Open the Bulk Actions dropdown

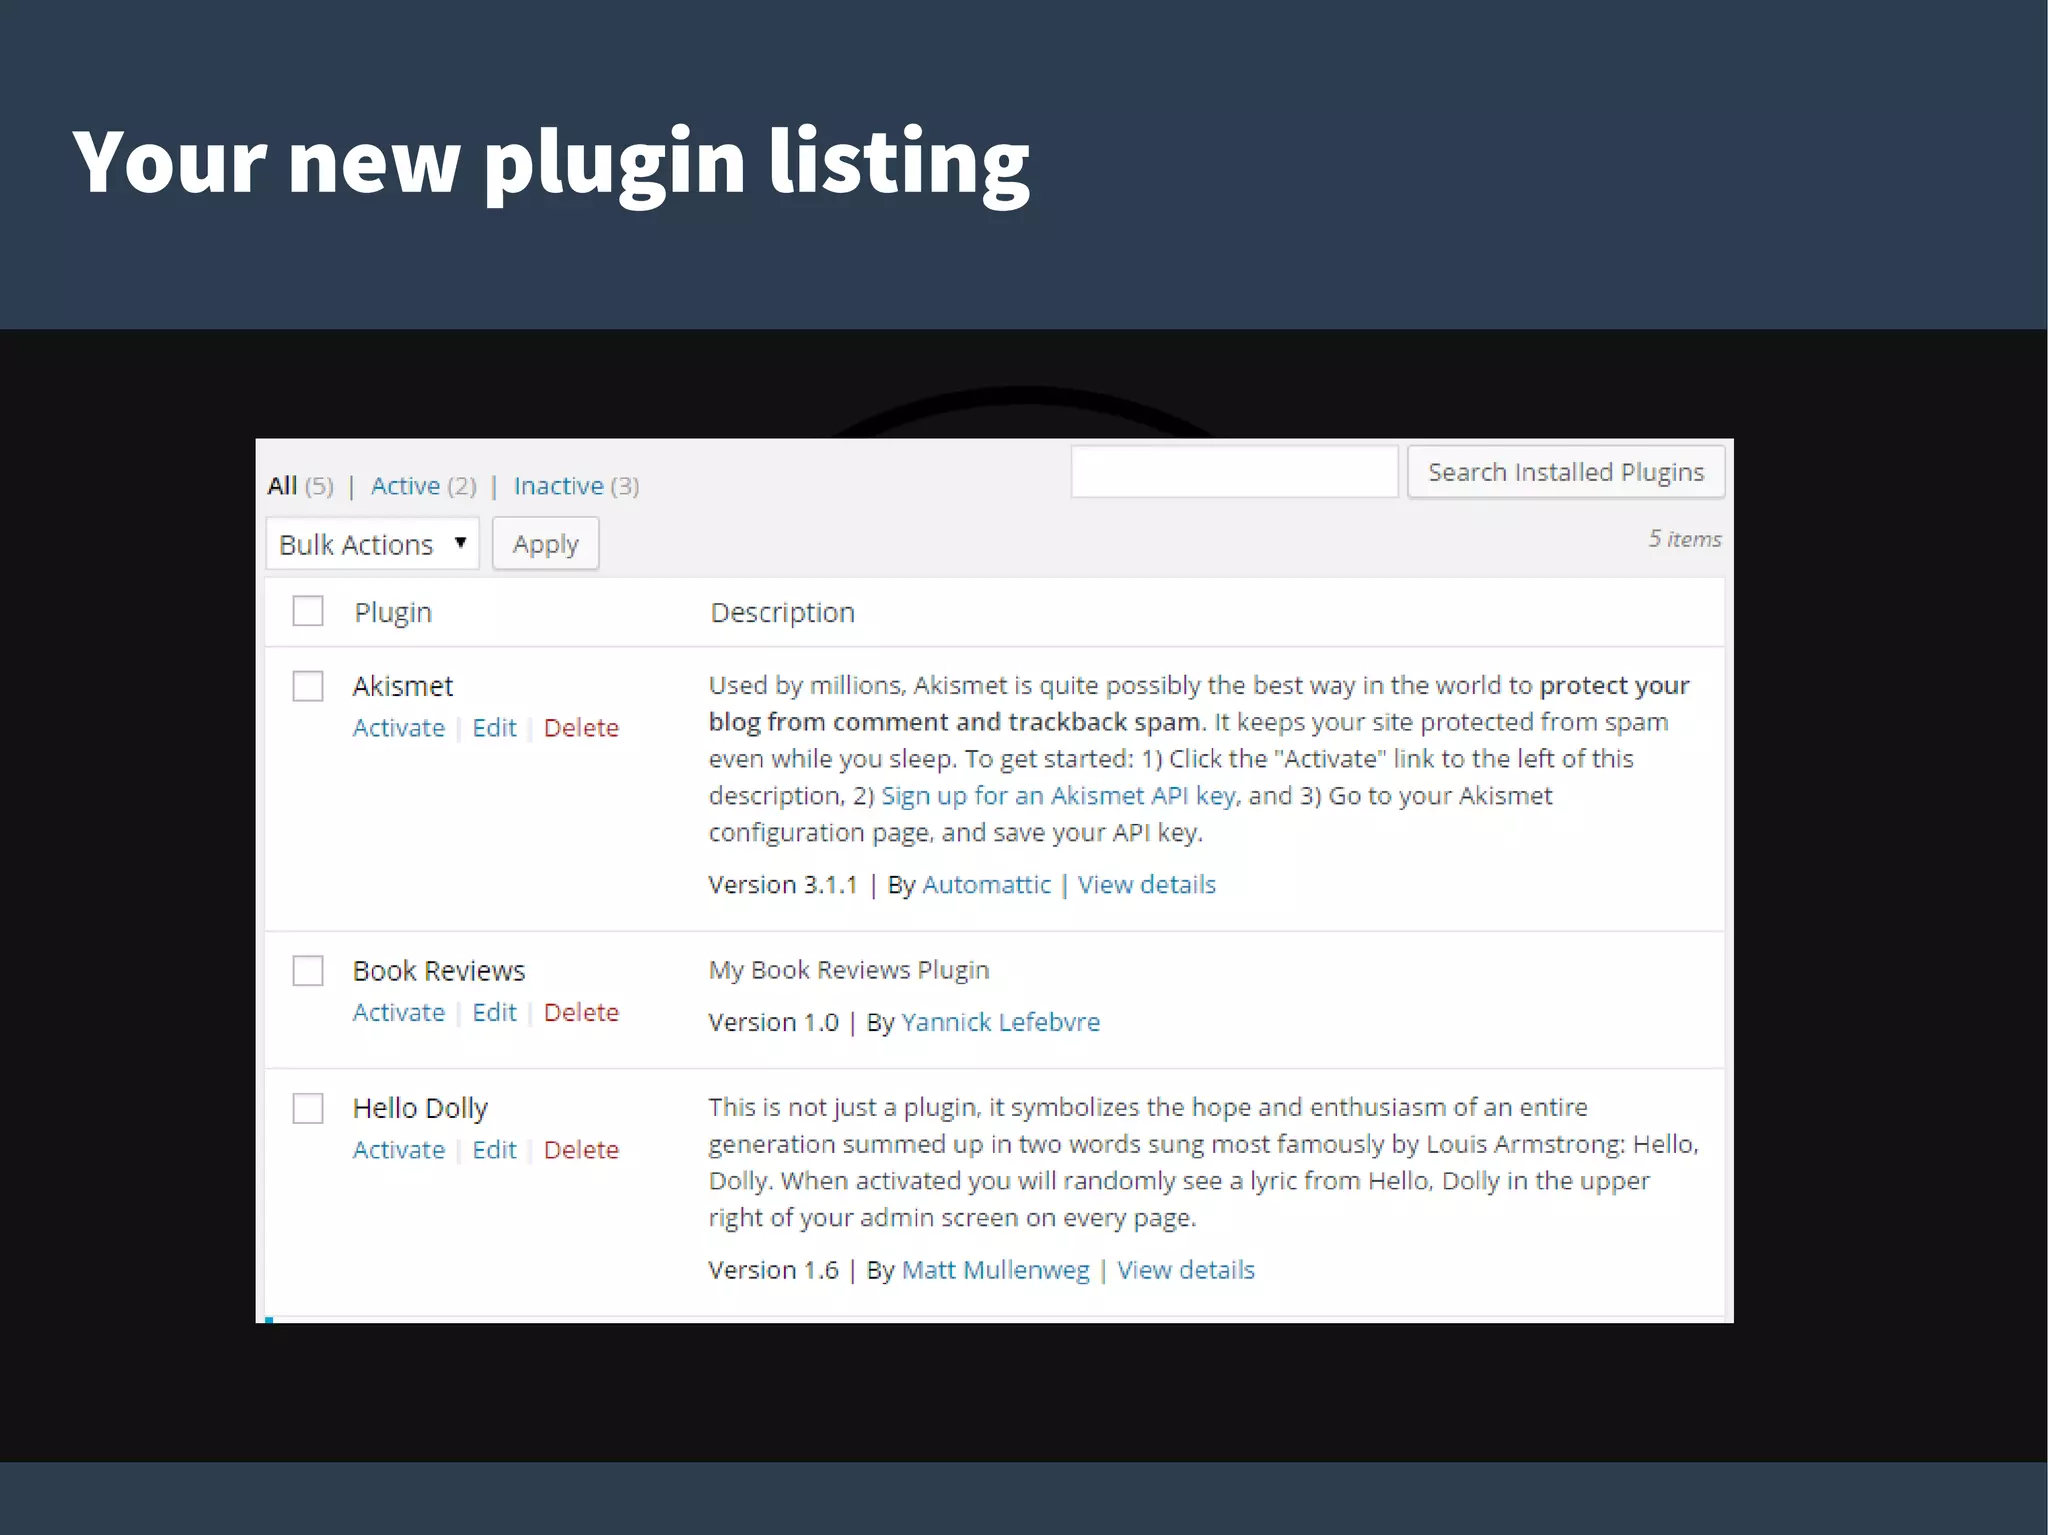click(372, 544)
